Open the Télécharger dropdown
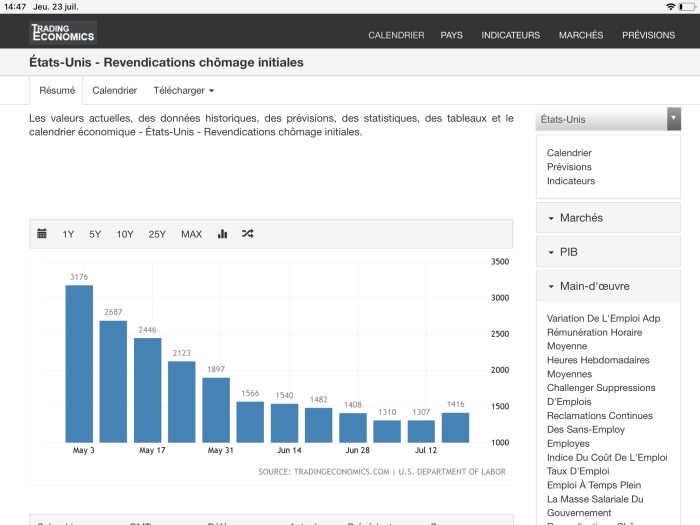 tap(183, 90)
